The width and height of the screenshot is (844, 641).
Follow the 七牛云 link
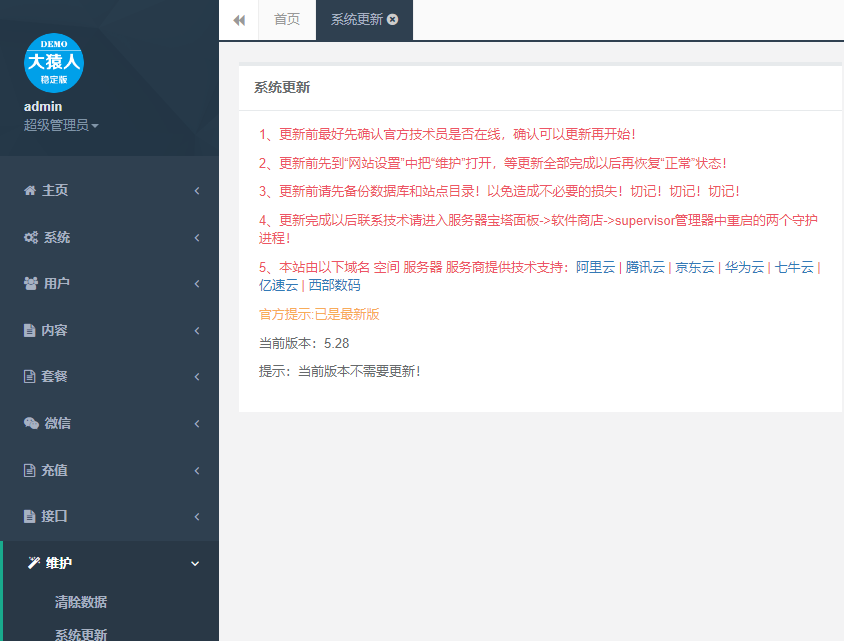pos(794,267)
